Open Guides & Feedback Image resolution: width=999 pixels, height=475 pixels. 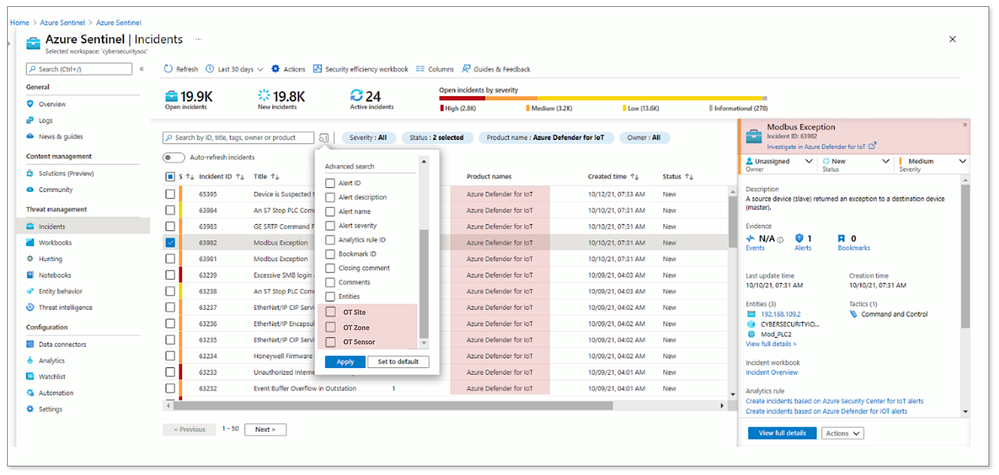pyautogui.click(x=496, y=69)
